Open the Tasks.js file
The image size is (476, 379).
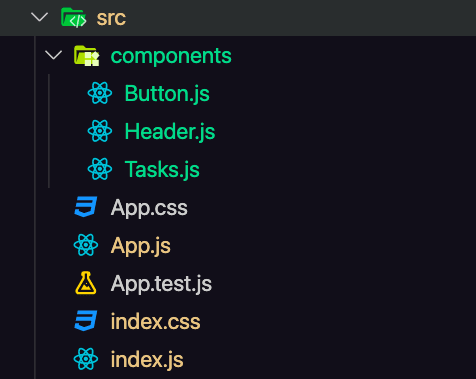(162, 169)
